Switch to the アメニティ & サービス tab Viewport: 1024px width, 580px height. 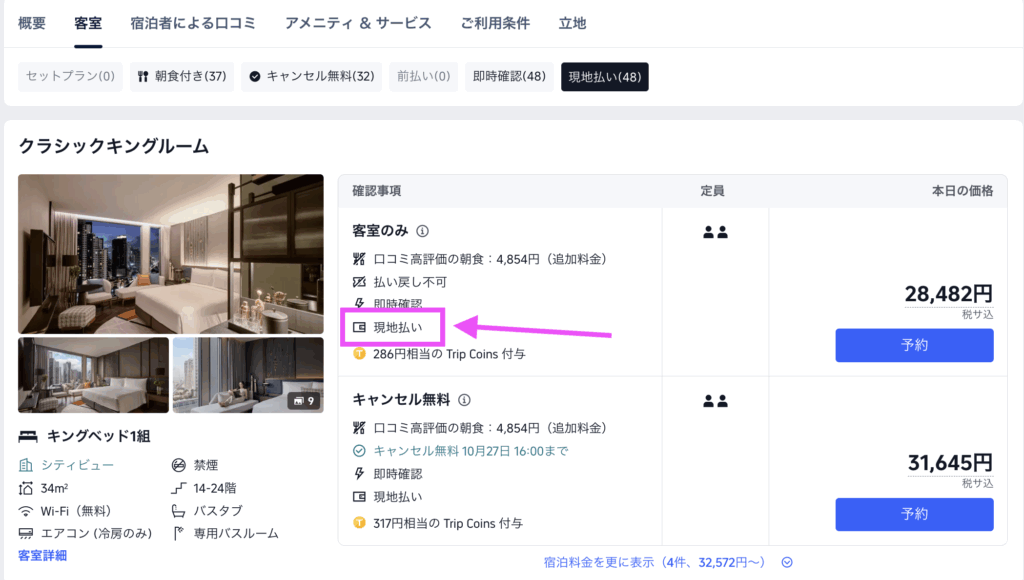(358, 23)
